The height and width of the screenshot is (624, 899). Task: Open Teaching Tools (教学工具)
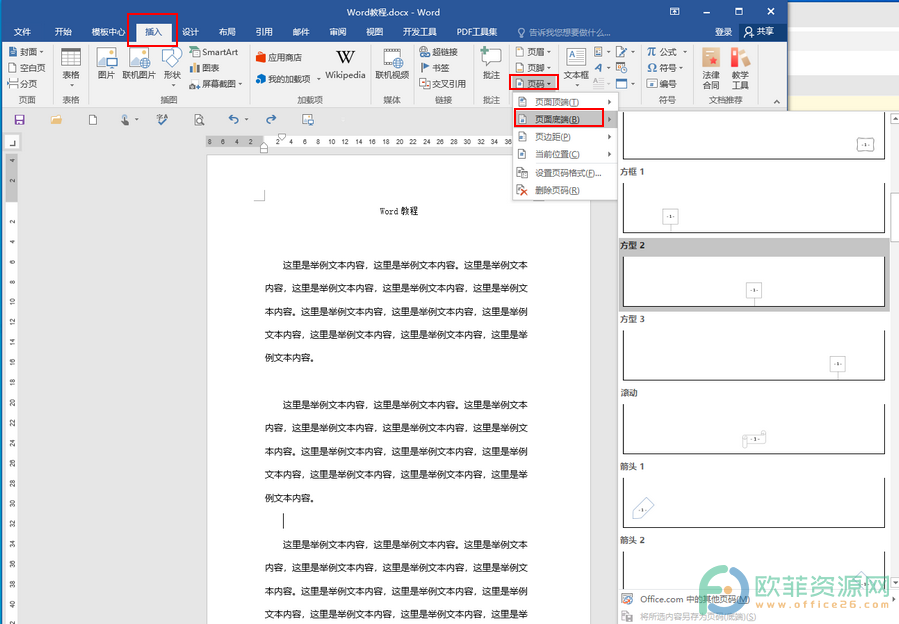[x=740, y=68]
